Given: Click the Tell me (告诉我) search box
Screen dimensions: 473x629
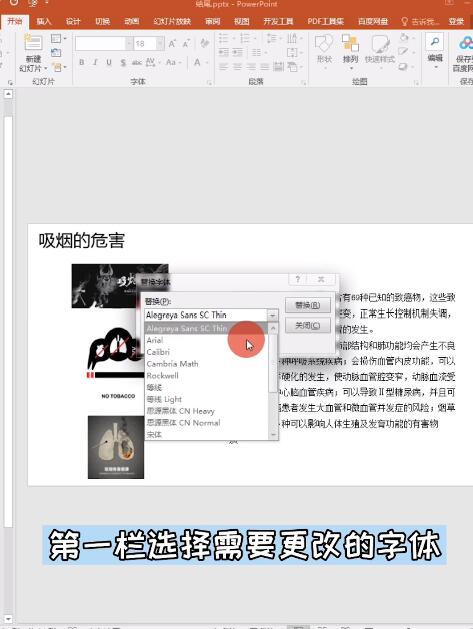Looking at the screenshot, I should point(420,21).
